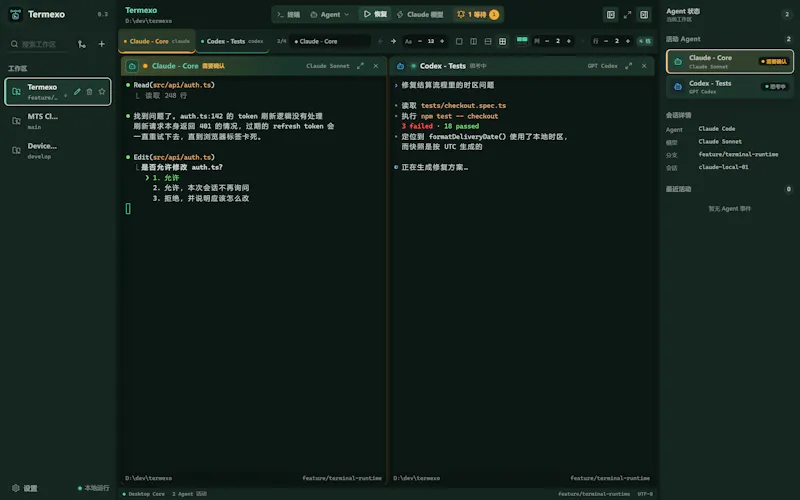Open the Agent dropdown in the top toolbar
Screen dimensions: 800x500
[x=330, y=14]
